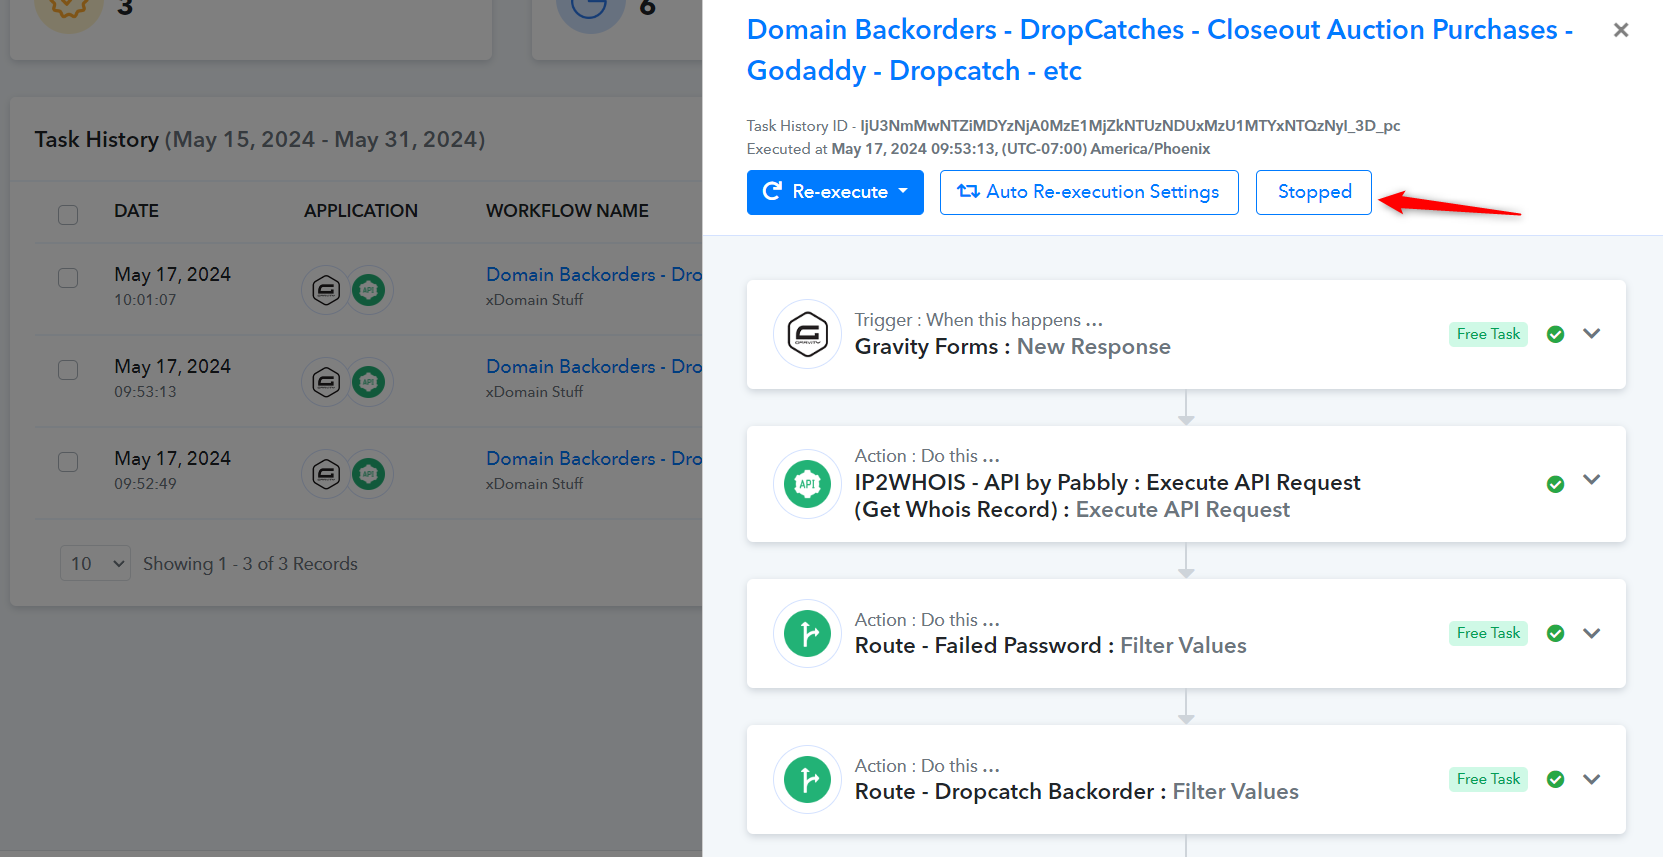This screenshot has height=857, width=1663.
Task: Click Gravity Forms icon in 10:01:07 history row
Action: click(x=326, y=290)
